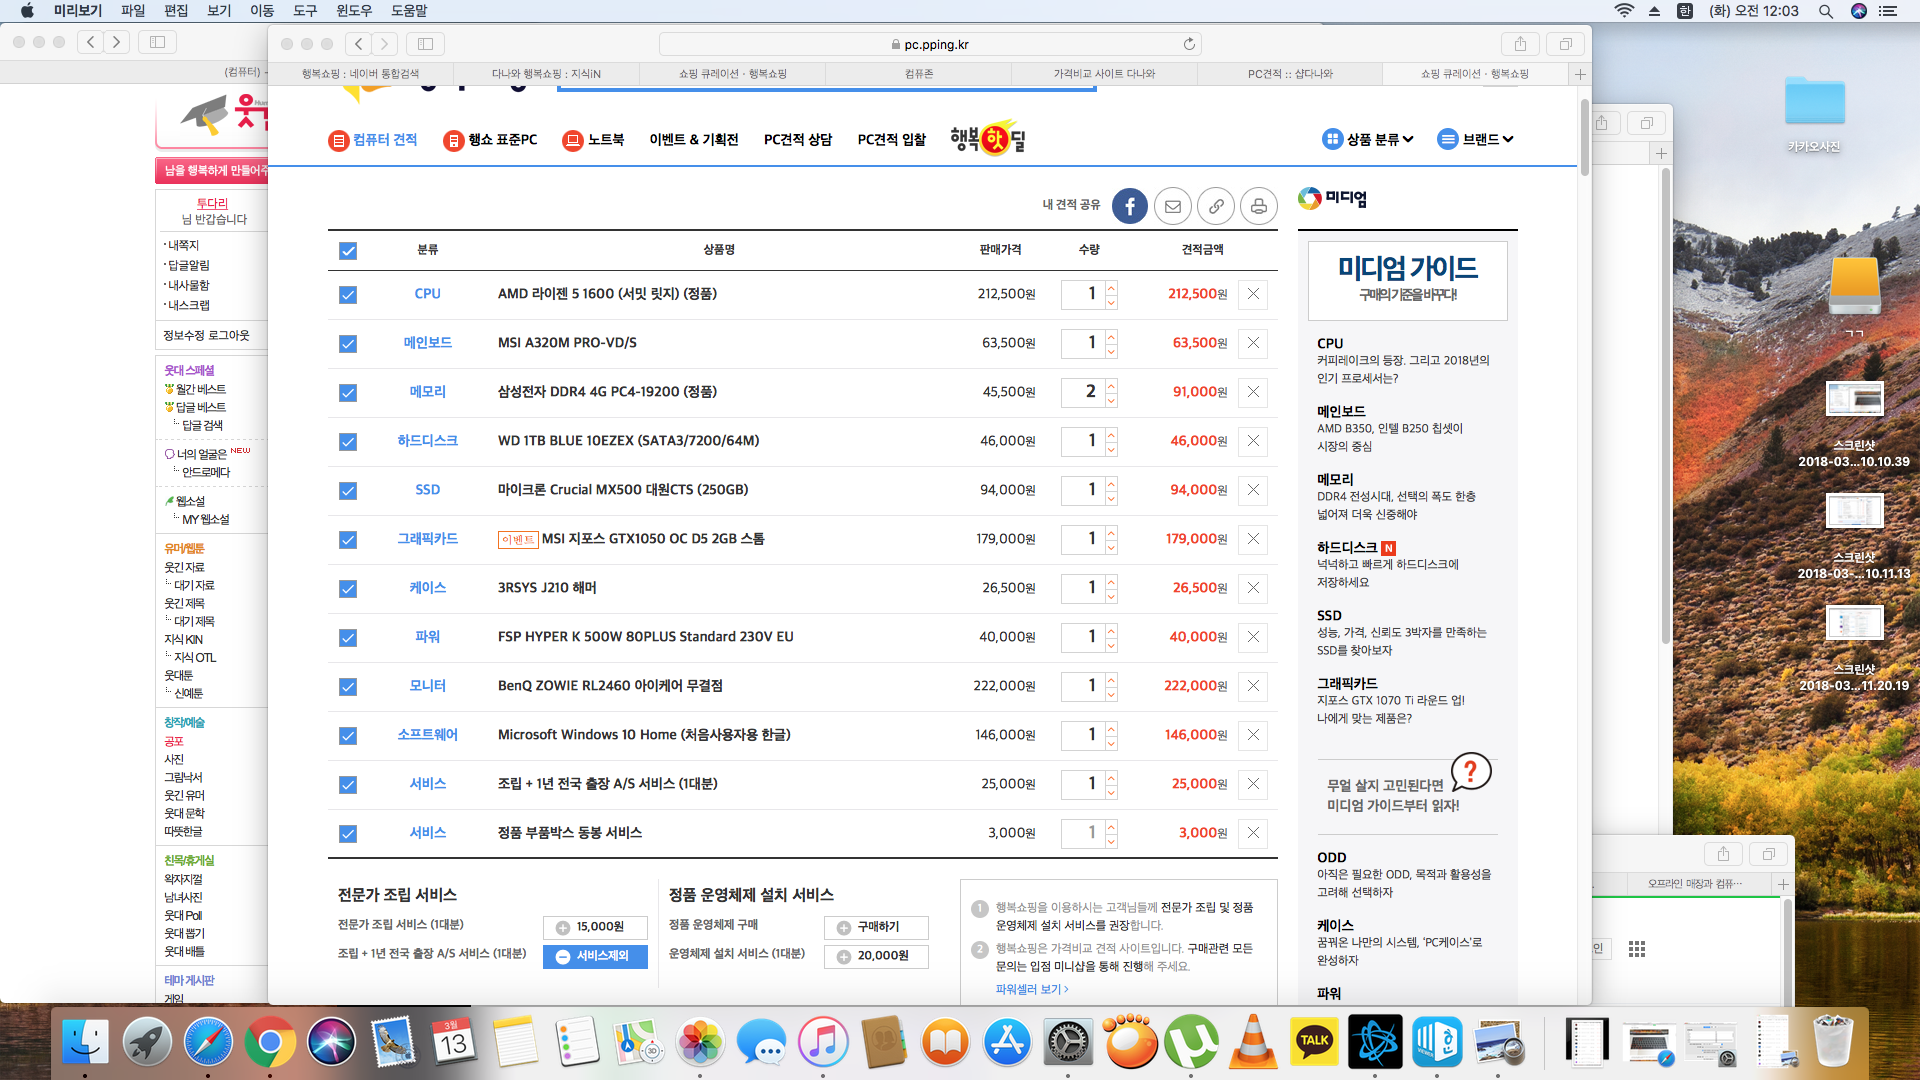Open the 그래픽카드 category link
This screenshot has height=1080, width=1920.
(x=427, y=539)
